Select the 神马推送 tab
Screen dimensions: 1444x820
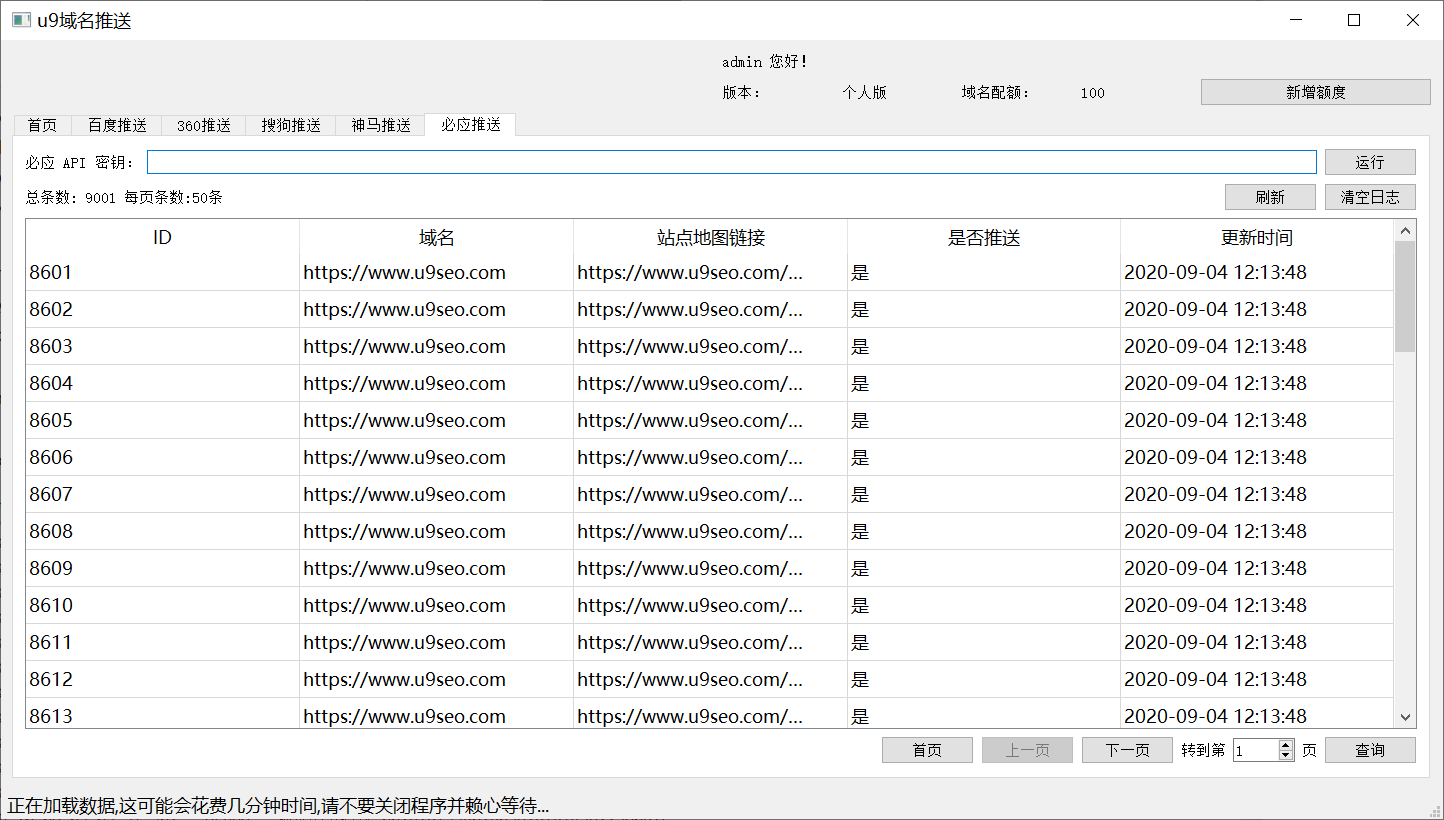pyautogui.click(x=381, y=125)
